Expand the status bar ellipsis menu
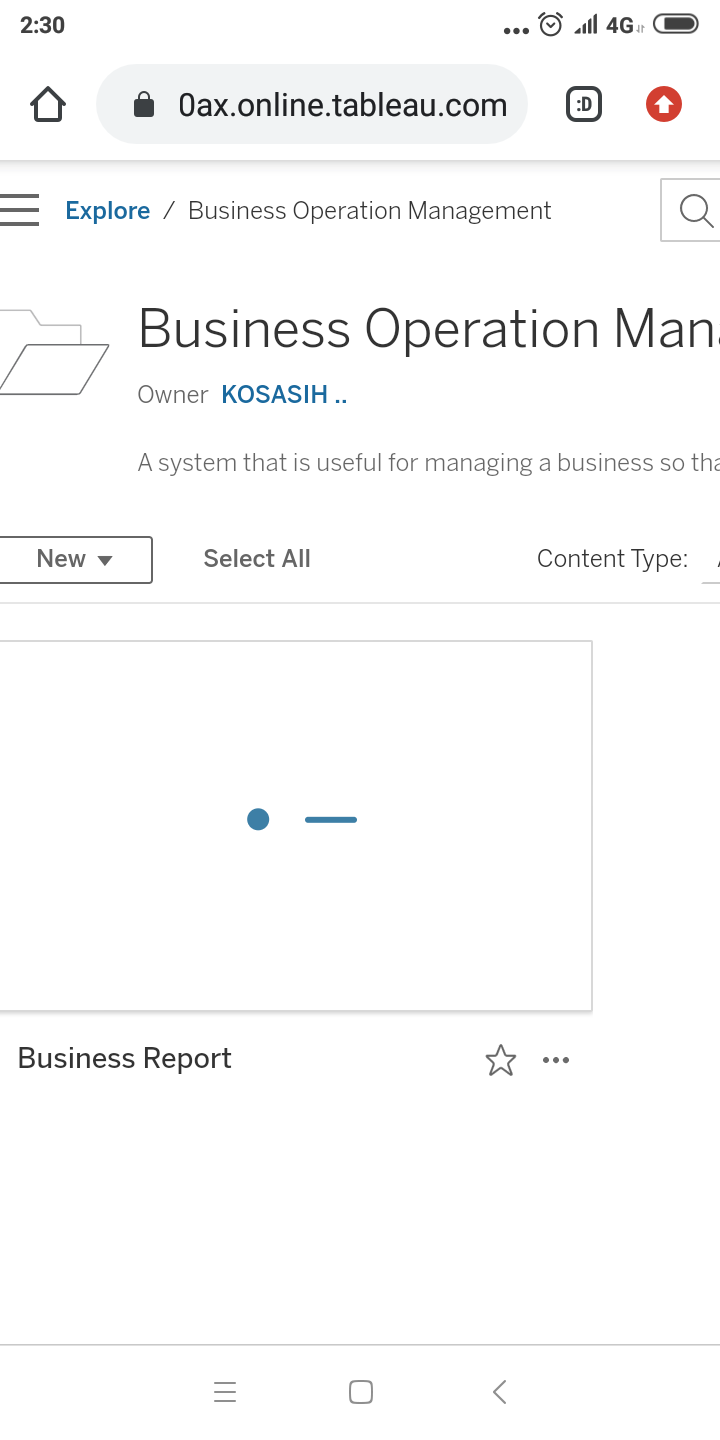This screenshot has width=720, height=1440. point(515,26)
